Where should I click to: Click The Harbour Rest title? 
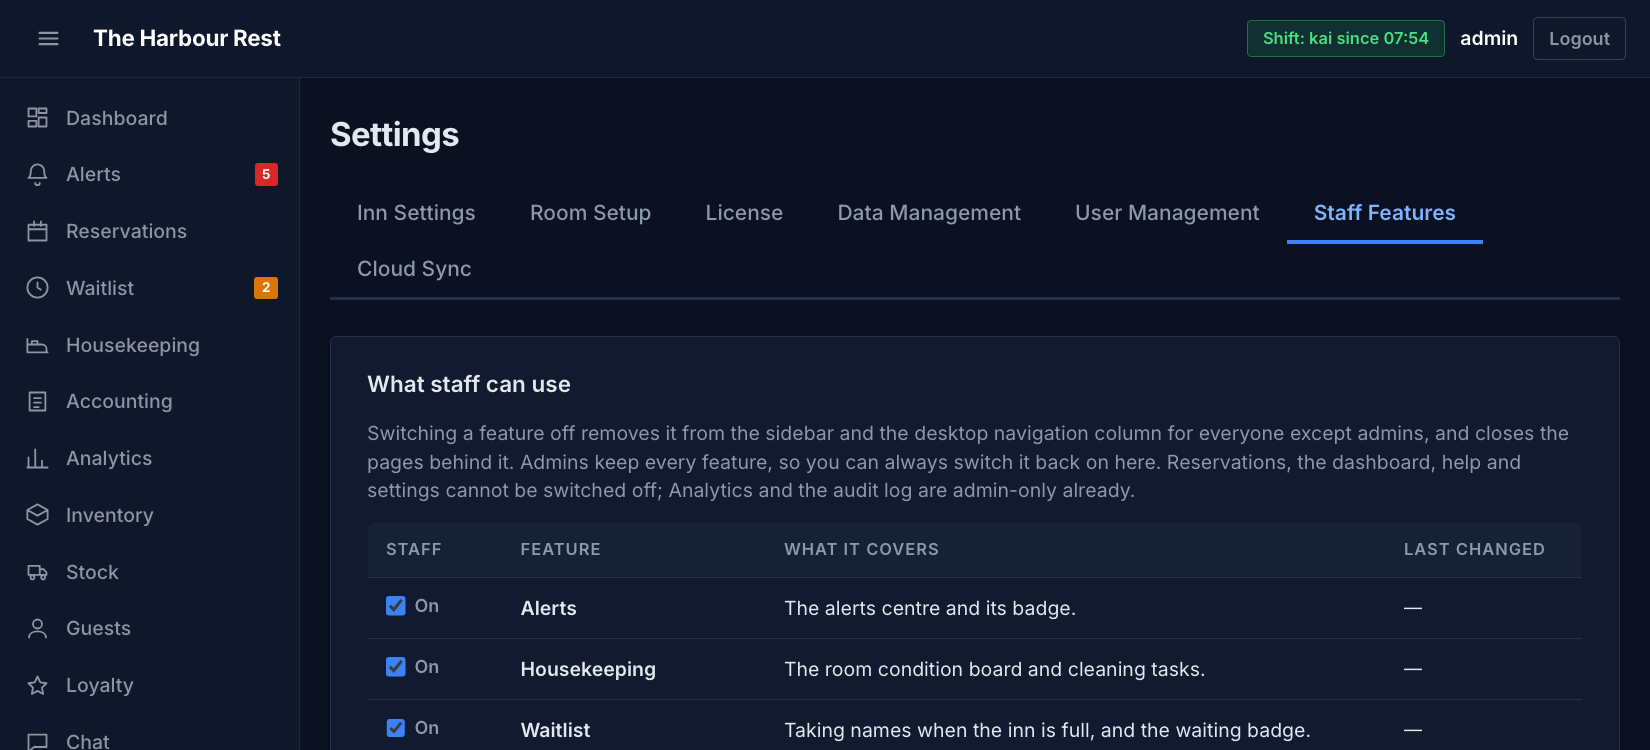tap(187, 38)
